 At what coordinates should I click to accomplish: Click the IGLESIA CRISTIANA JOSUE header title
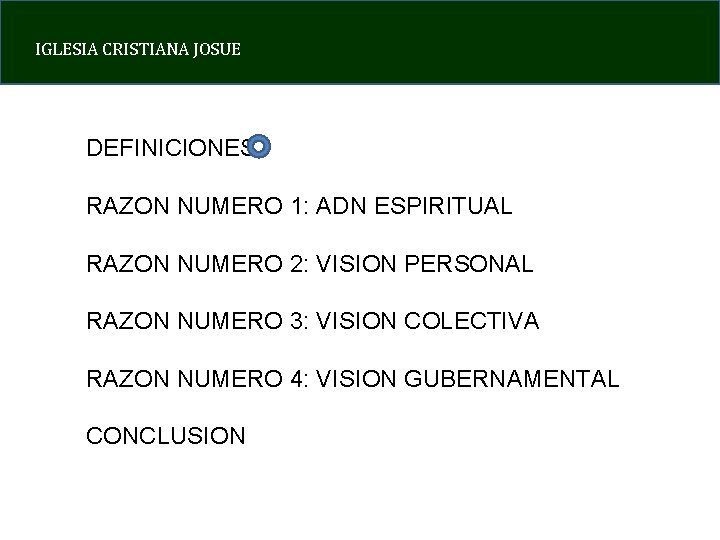point(138,49)
